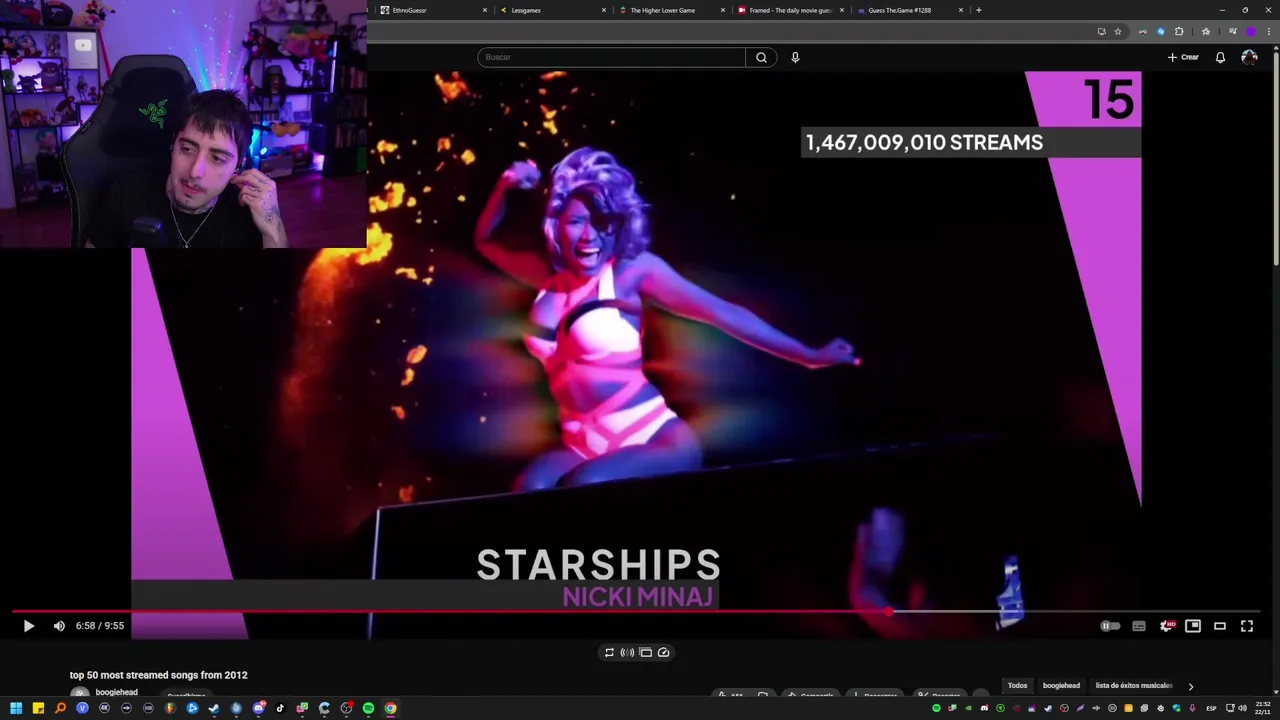Open the taskbar search magnifier

(60, 708)
